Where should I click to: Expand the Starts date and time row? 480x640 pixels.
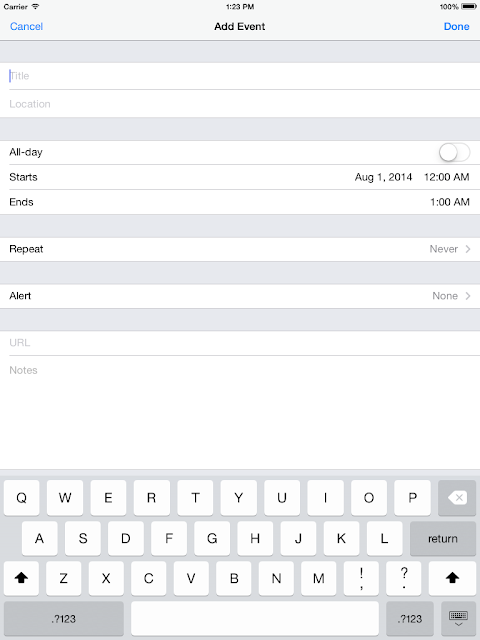[x=240, y=177]
